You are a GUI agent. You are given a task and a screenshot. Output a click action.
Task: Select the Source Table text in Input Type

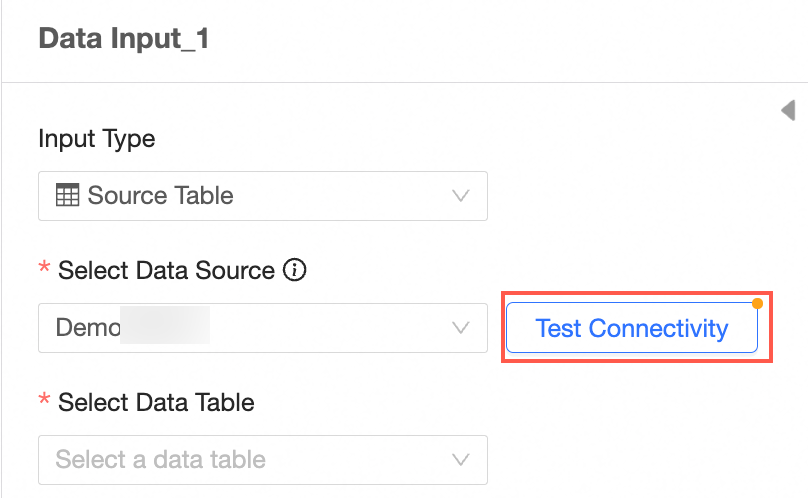coord(161,195)
